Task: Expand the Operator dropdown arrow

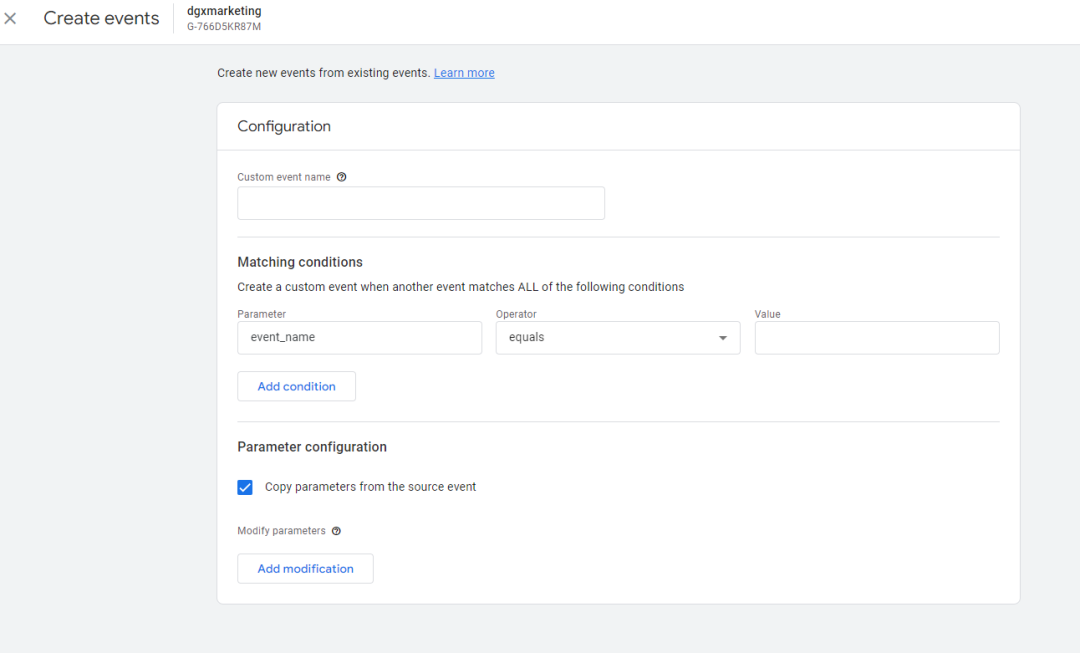Action: pos(723,338)
